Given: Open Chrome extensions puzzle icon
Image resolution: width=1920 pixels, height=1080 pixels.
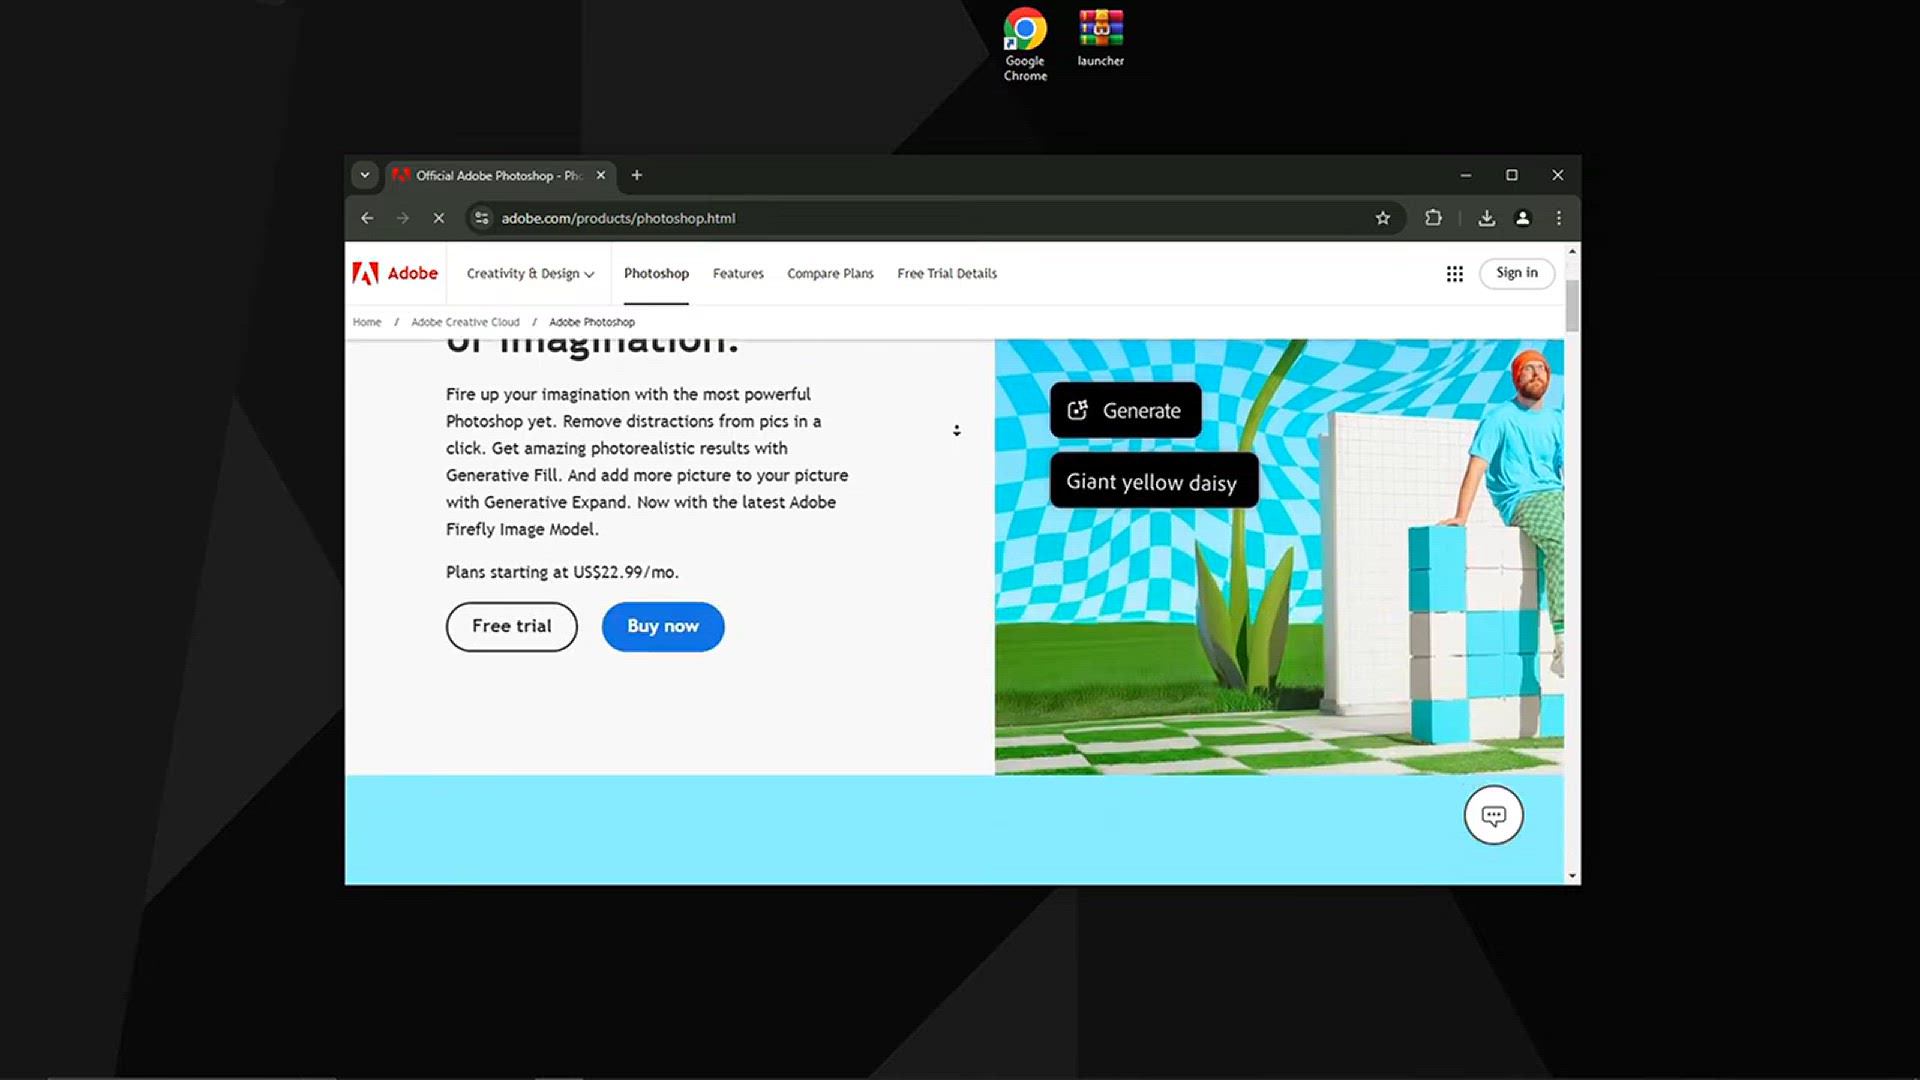Looking at the screenshot, I should [x=1433, y=218].
